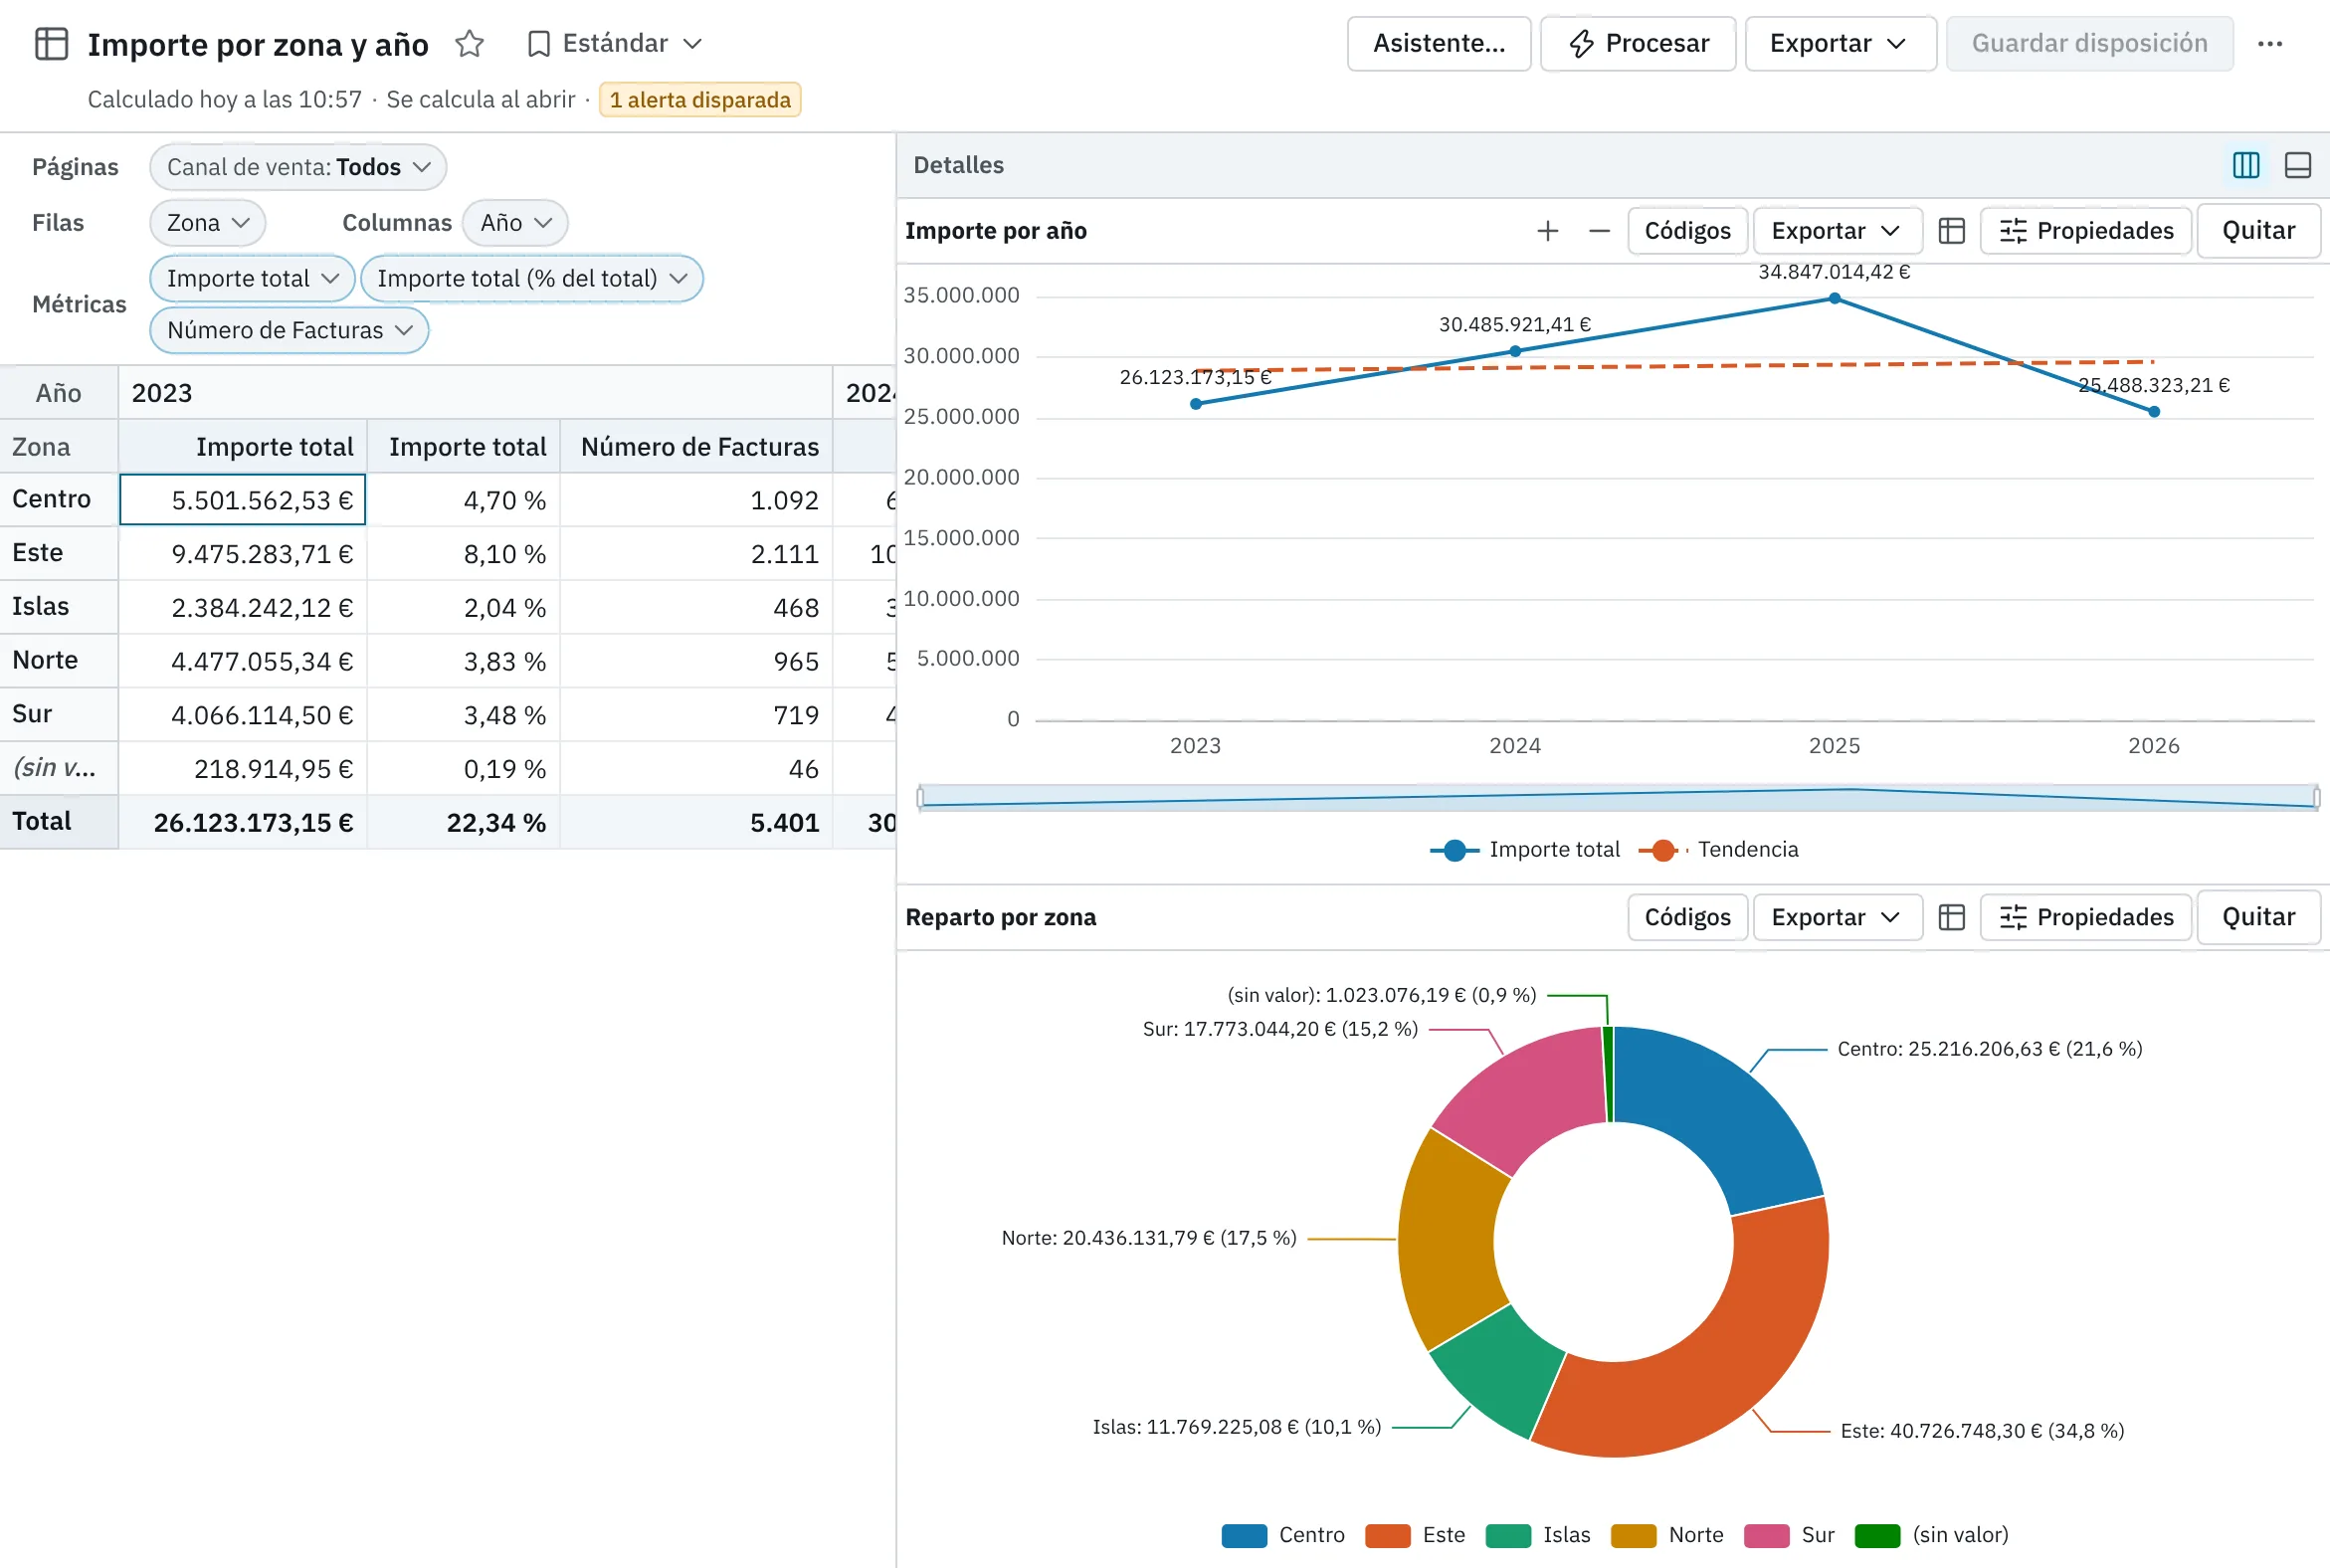2330x1568 pixels.
Task: Open the Exportar dropdown in header
Action: [1840, 44]
